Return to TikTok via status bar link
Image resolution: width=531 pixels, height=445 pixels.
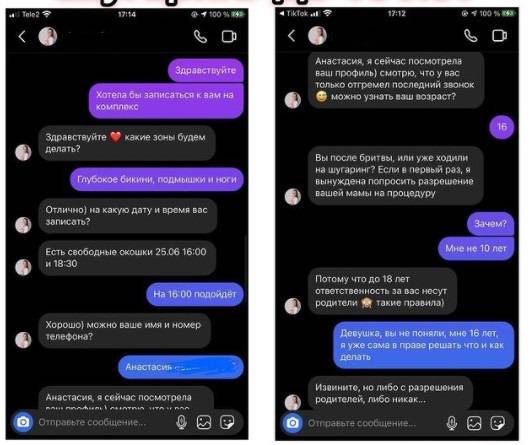(294, 14)
